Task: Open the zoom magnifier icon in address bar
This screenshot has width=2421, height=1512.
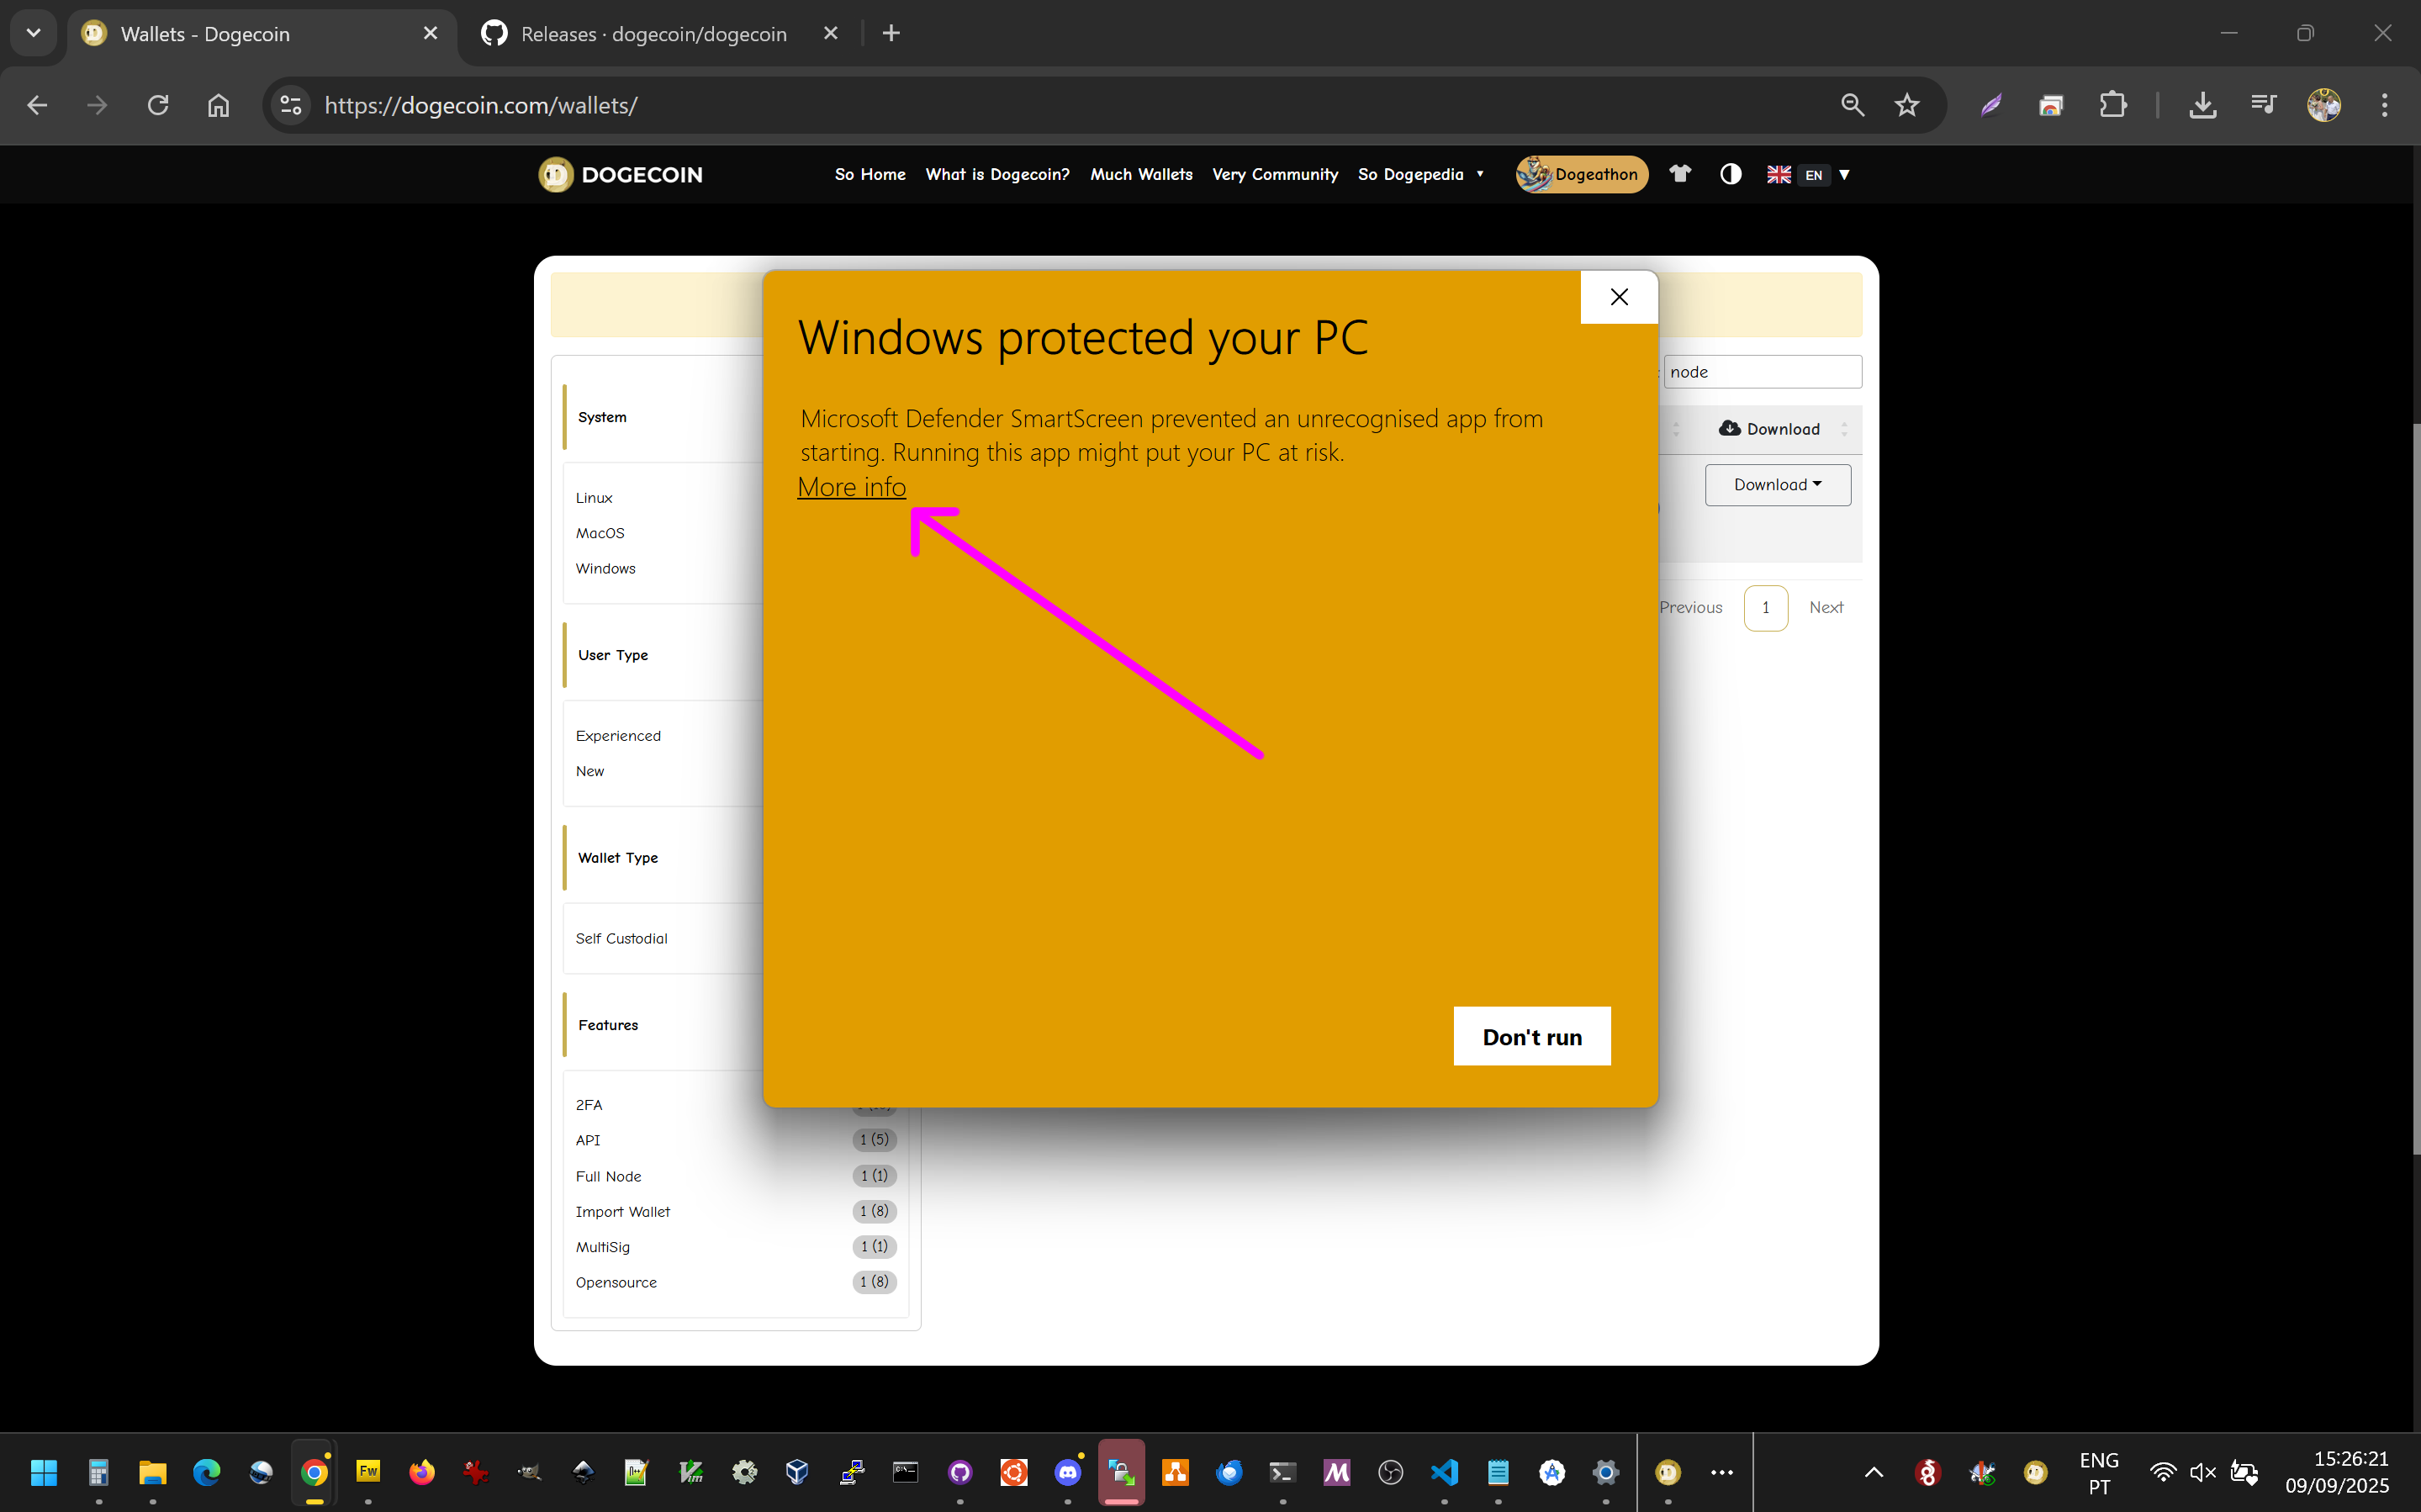Action: tap(1852, 105)
